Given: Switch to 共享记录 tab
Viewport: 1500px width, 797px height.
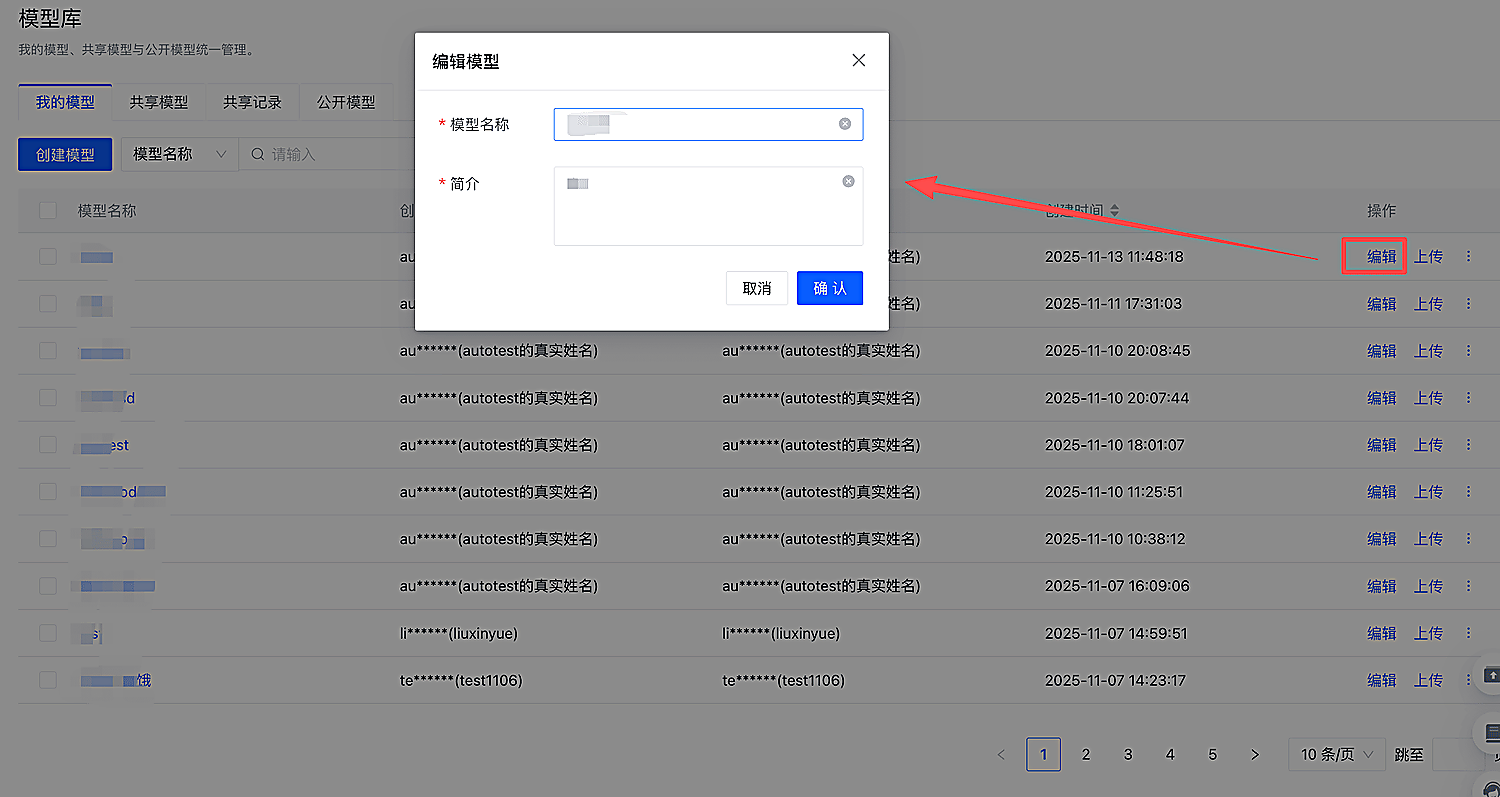Looking at the screenshot, I should point(252,102).
